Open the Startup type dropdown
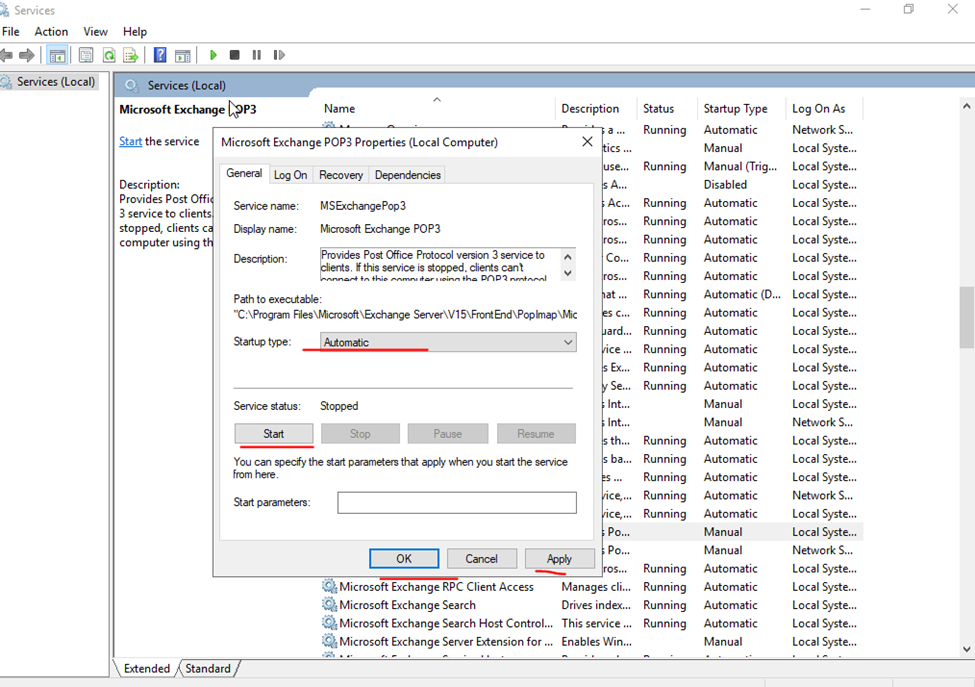This screenshot has height=687, width=975. pyautogui.click(x=448, y=342)
